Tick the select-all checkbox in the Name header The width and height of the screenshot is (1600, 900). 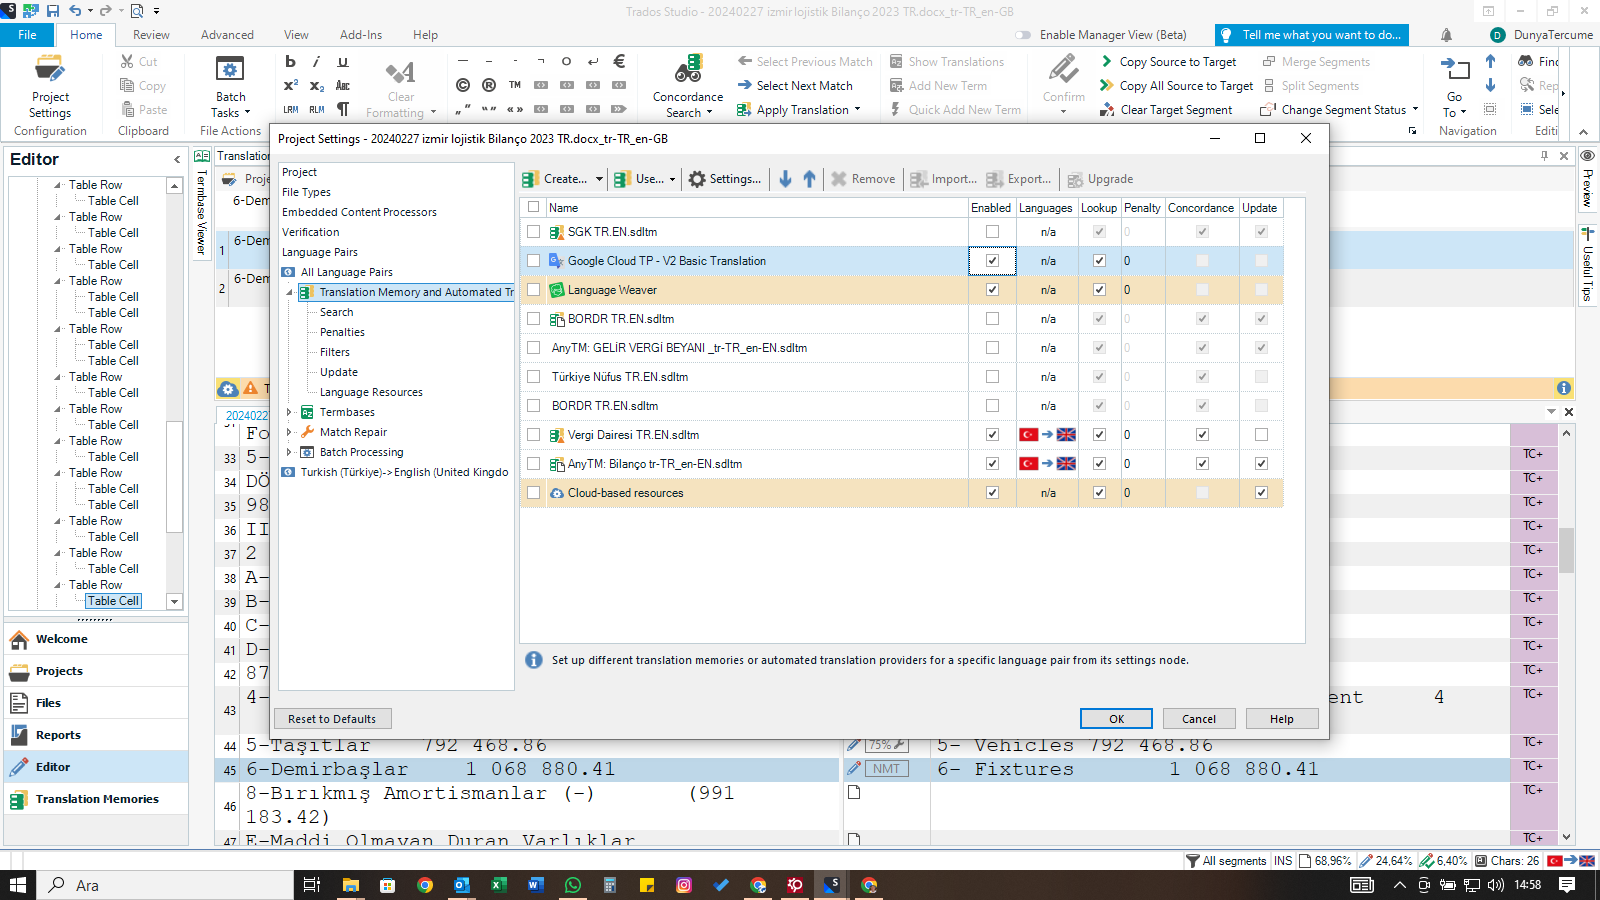pyautogui.click(x=533, y=208)
